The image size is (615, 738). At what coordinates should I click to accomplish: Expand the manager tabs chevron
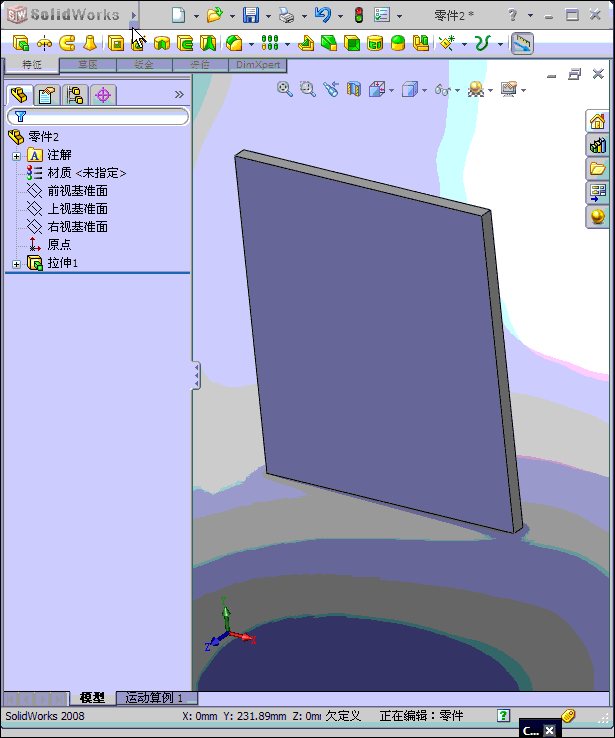coord(179,95)
